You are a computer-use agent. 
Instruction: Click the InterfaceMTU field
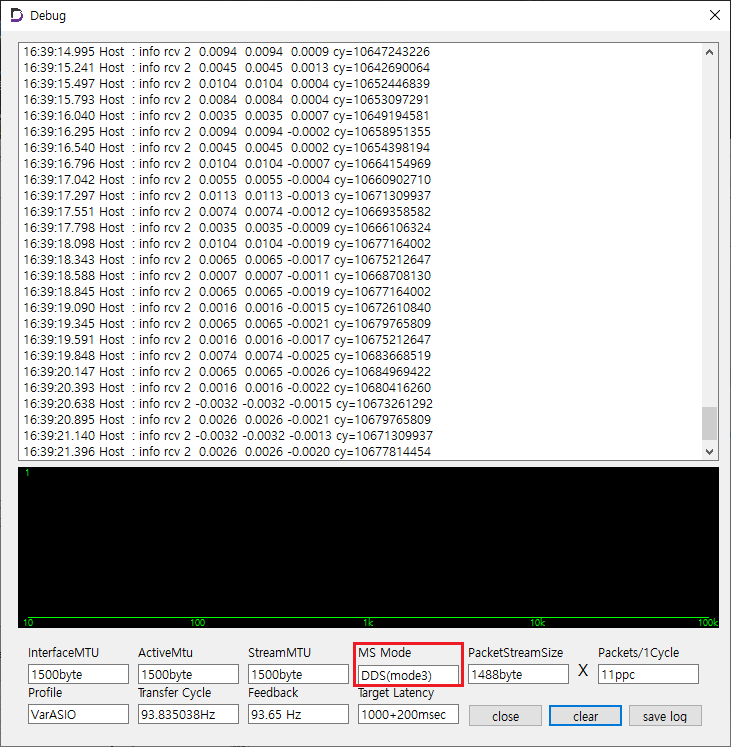point(78,674)
